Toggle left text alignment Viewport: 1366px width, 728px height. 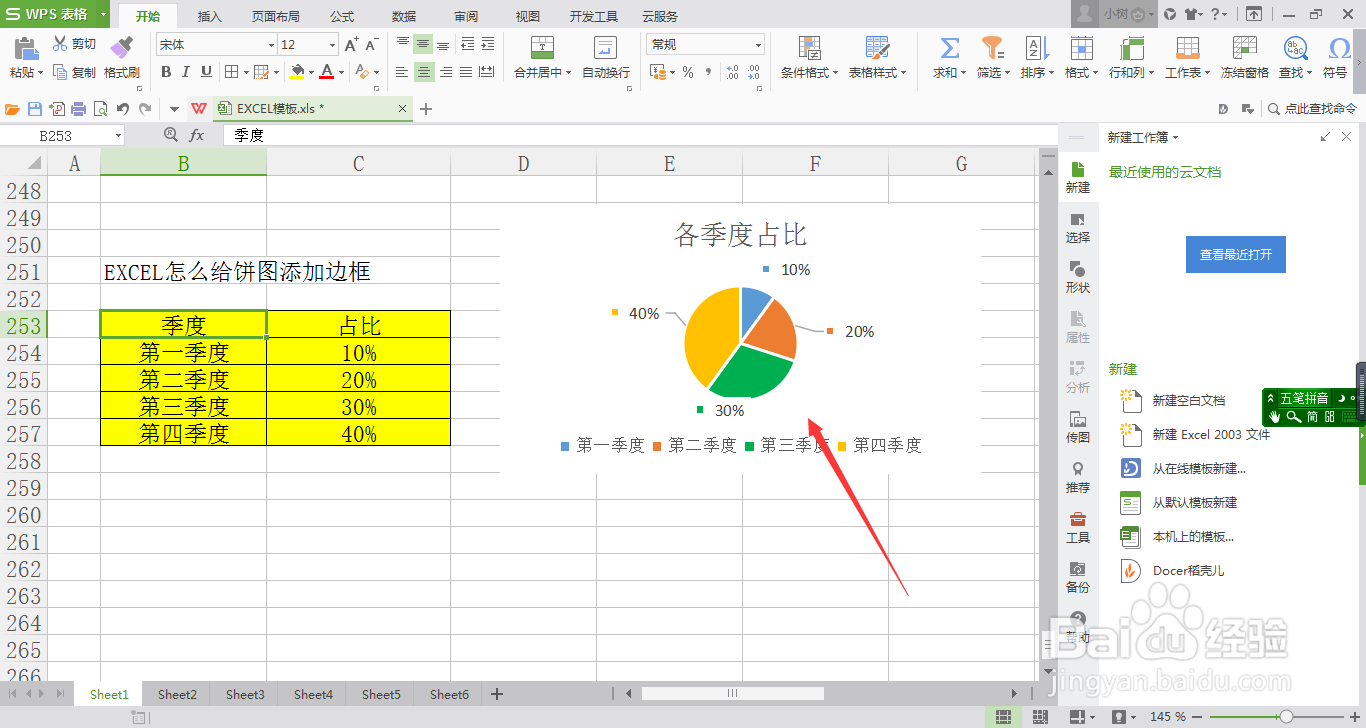402,72
